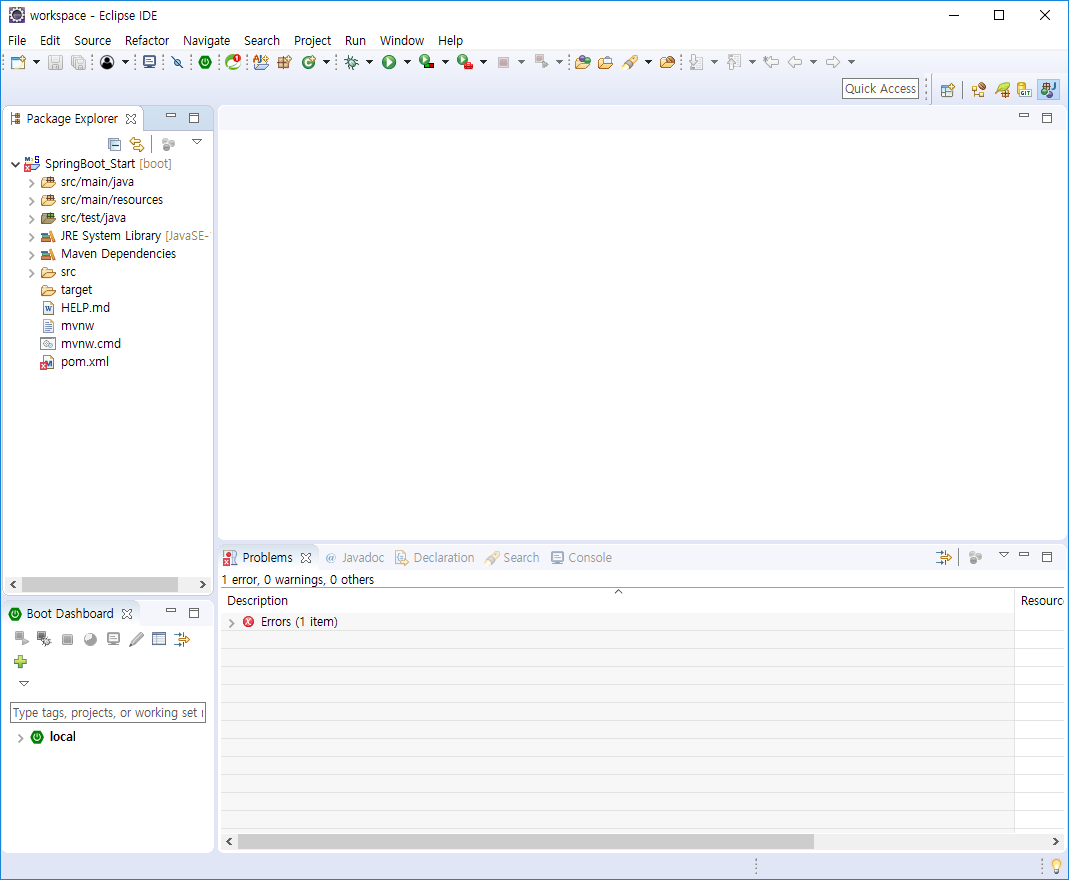This screenshot has height=880, width=1069.
Task: Expand the src/main/java folder
Action: coord(31,183)
